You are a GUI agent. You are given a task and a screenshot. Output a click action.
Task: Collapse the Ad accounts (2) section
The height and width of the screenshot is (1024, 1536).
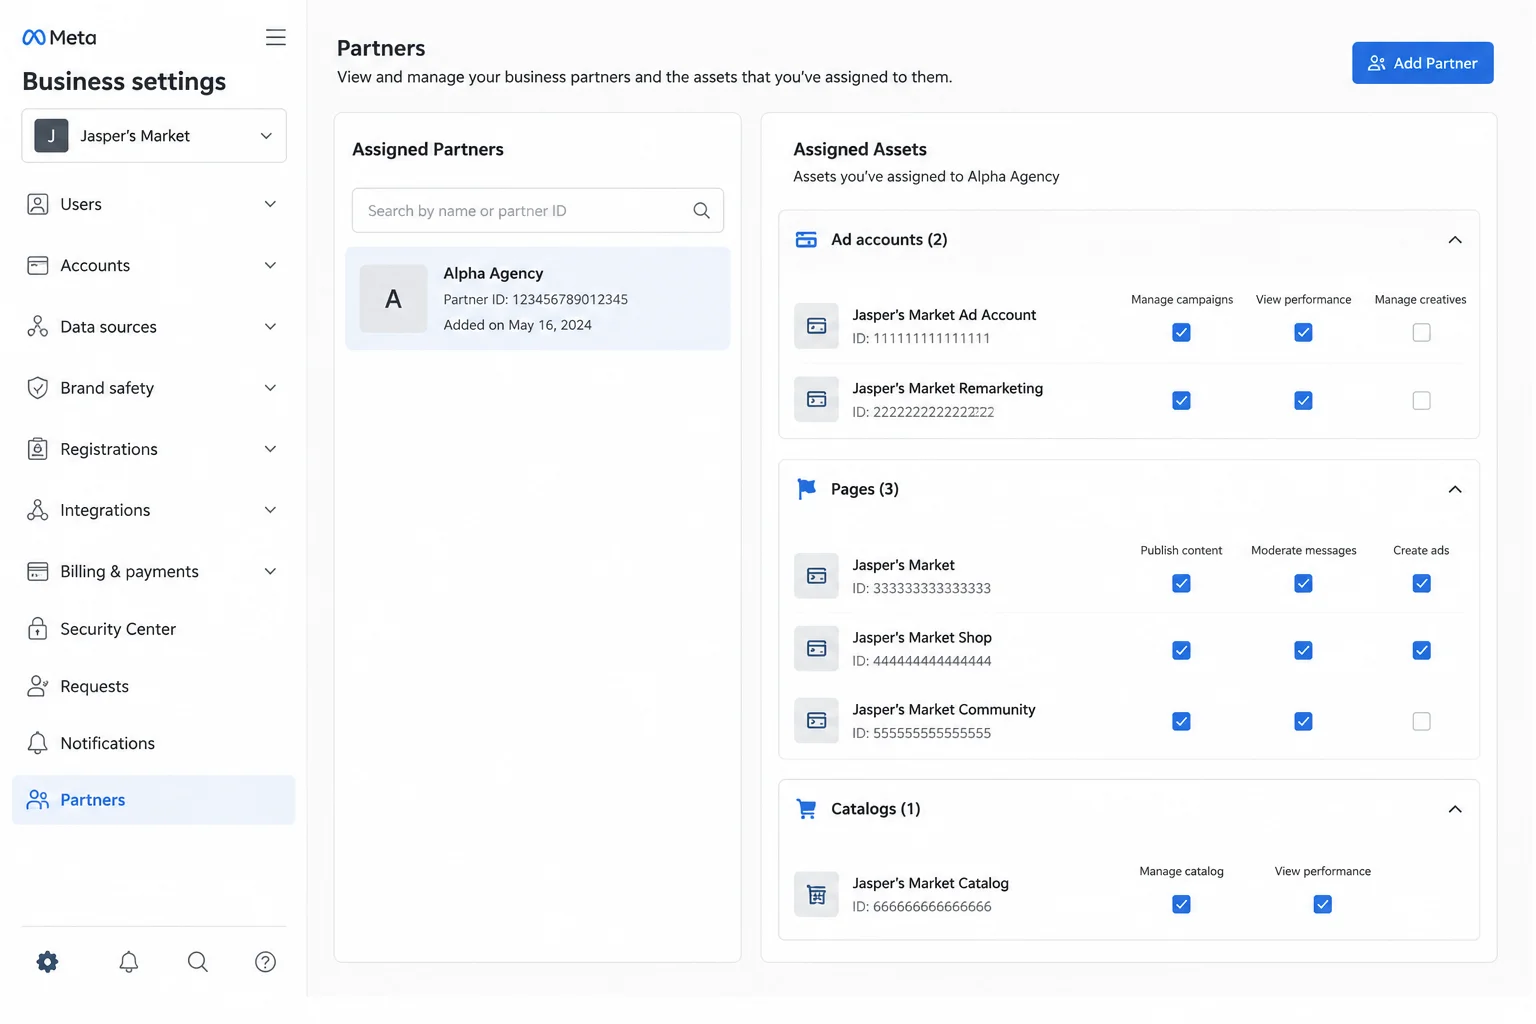click(x=1455, y=239)
